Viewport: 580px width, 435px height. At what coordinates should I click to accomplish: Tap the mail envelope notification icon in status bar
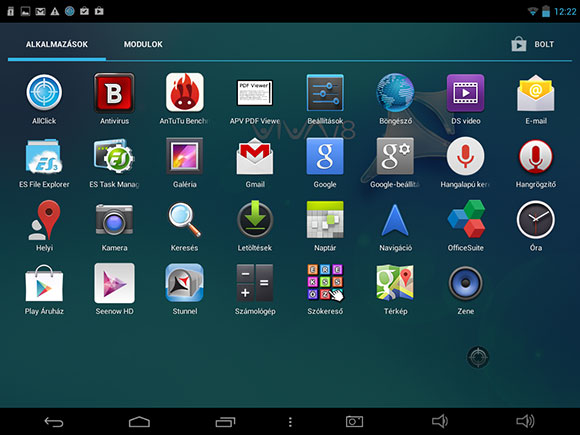coord(40,11)
